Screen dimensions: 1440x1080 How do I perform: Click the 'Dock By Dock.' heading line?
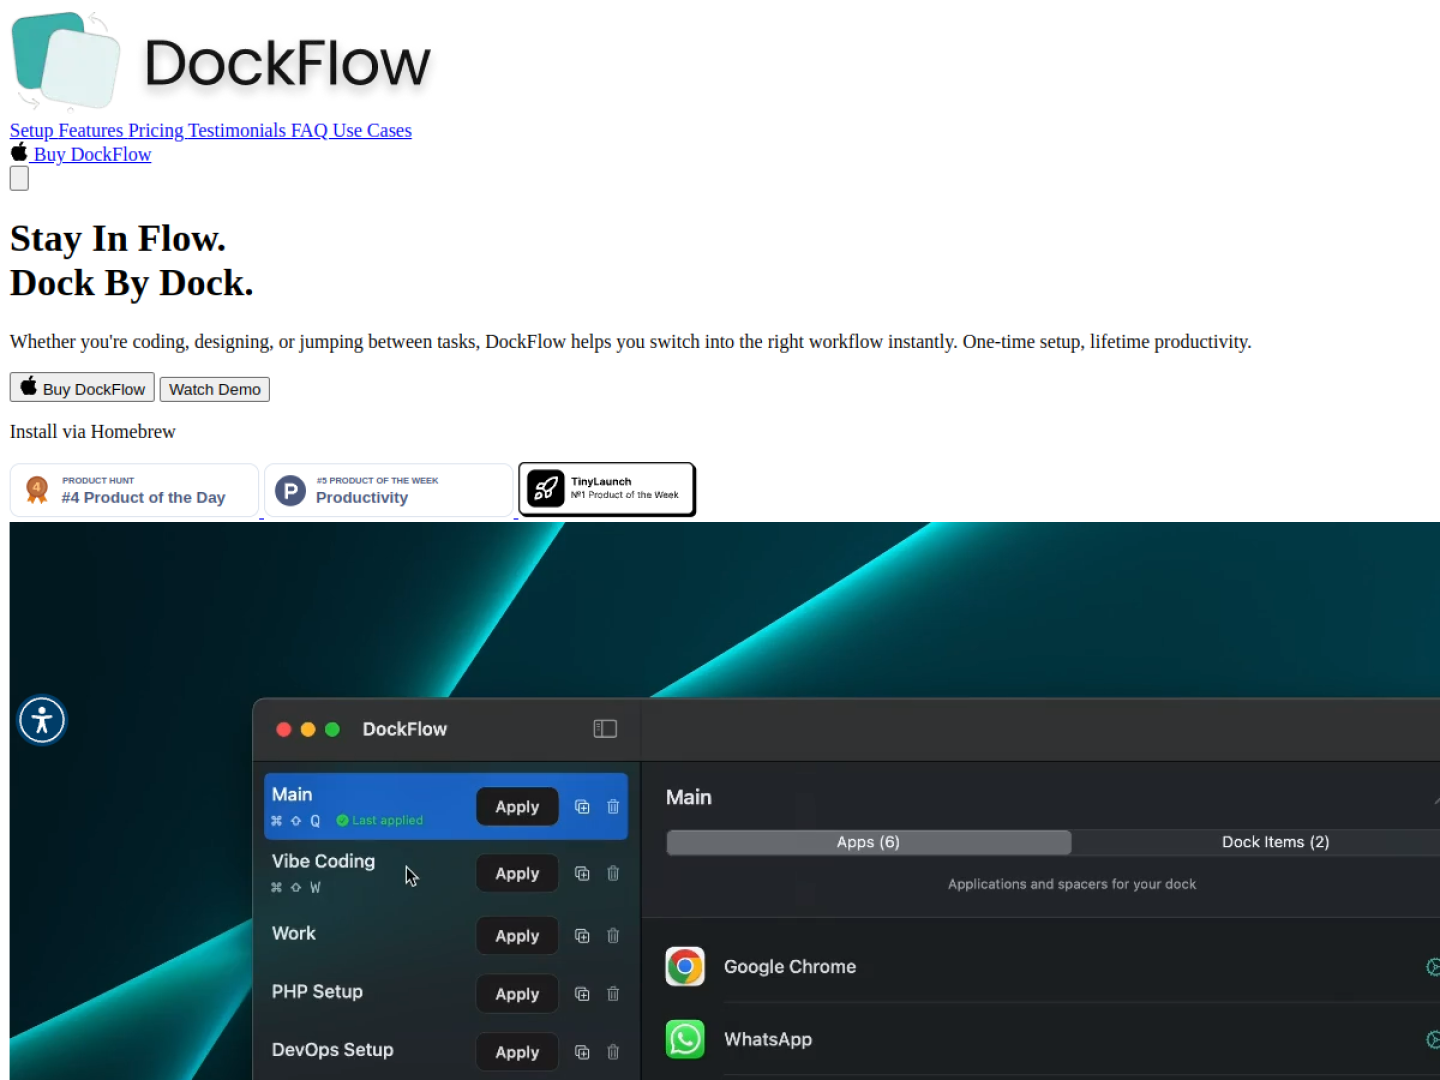[x=132, y=283]
